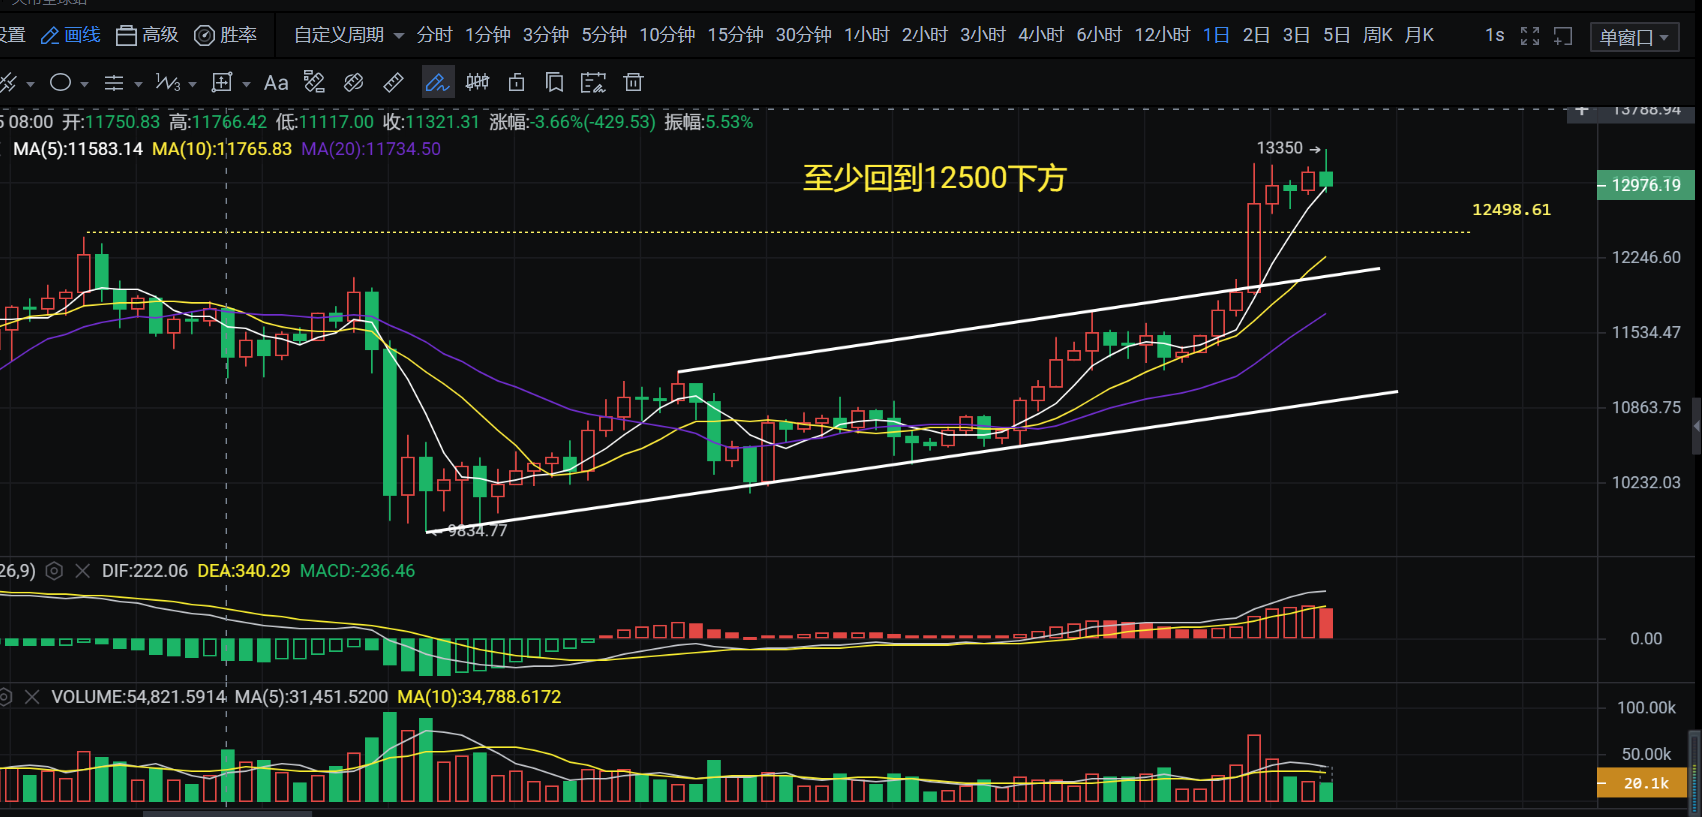Viewport: 1702px width, 817px height.
Task: Open the 胜率 win rate menu
Action: tap(225, 35)
